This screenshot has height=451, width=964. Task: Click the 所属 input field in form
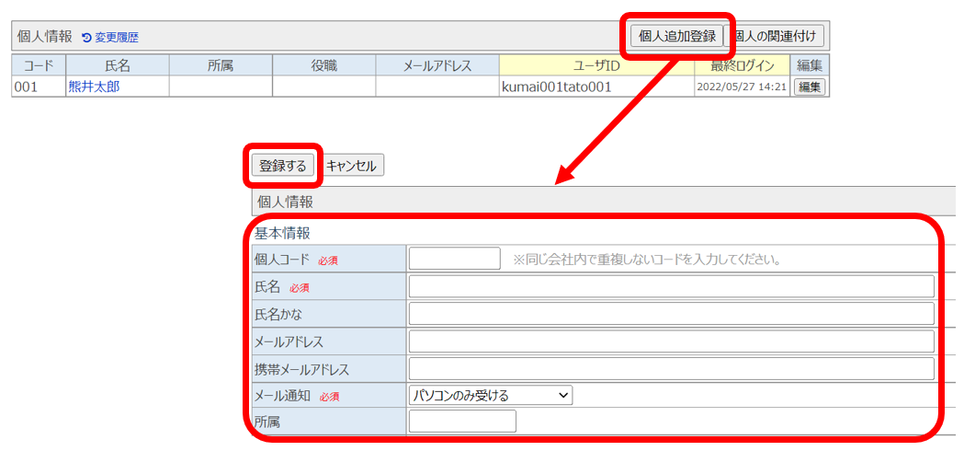click(463, 421)
